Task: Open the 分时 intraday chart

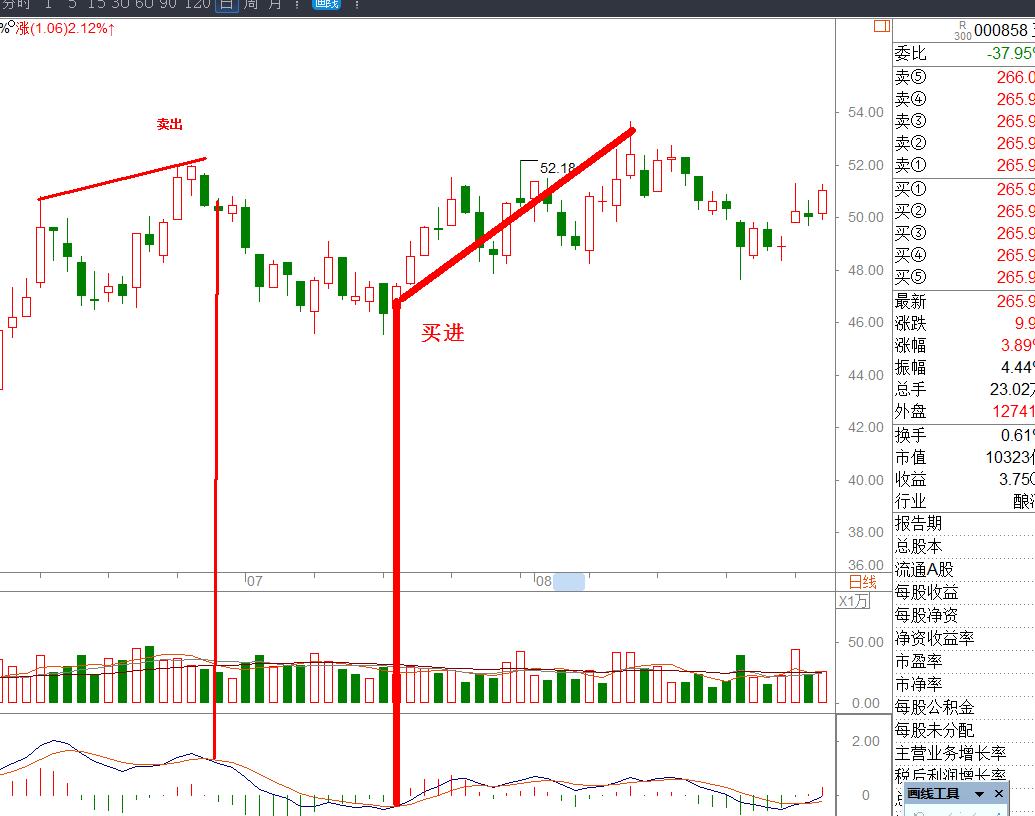Action: point(16,4)
